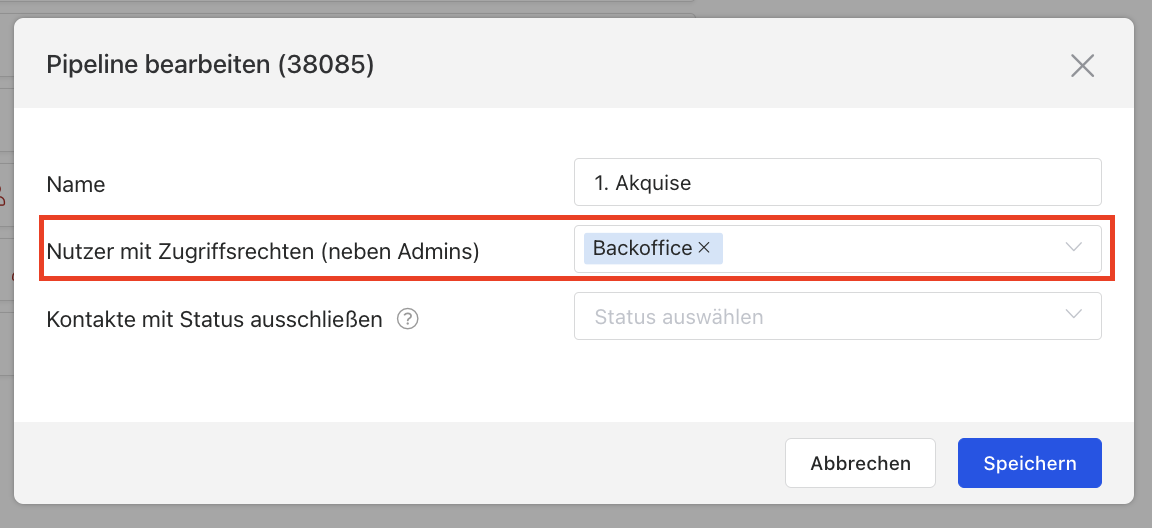Click the Kontakte mit Status ausschließen label
Image resolution: width=1152 pixels, height=528 pixels.
[x=215, y=321]
